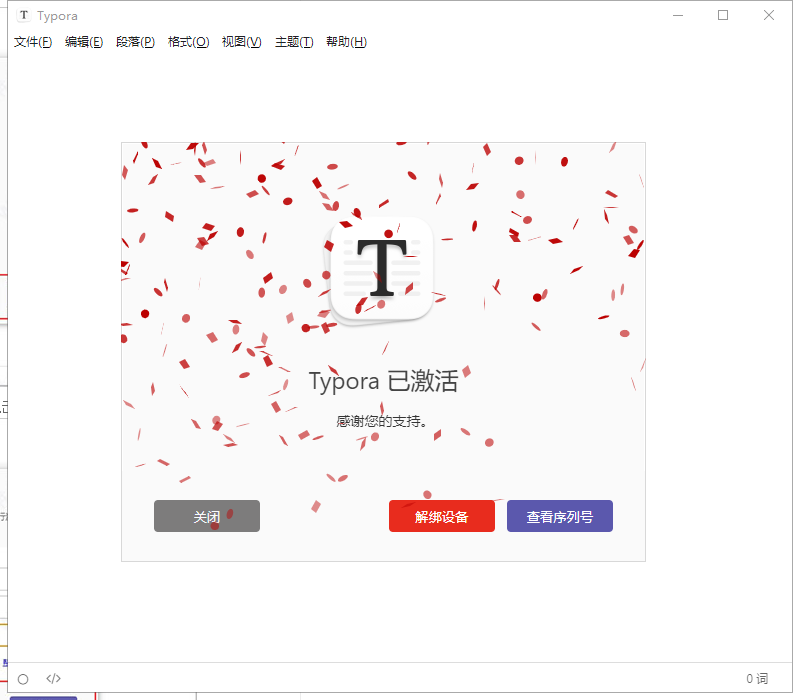Click the red 解绑设备 button
The width and height of the screenshot is (800, 700).
(x=442, y=516)
